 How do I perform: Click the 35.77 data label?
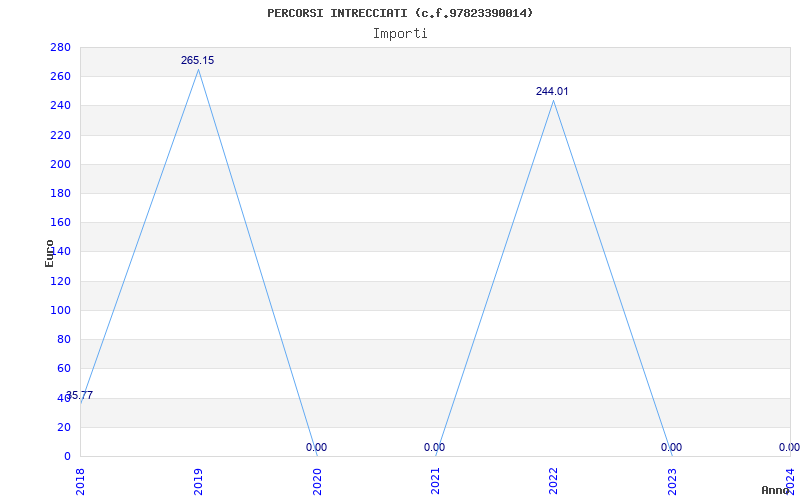tap(80, 395)
